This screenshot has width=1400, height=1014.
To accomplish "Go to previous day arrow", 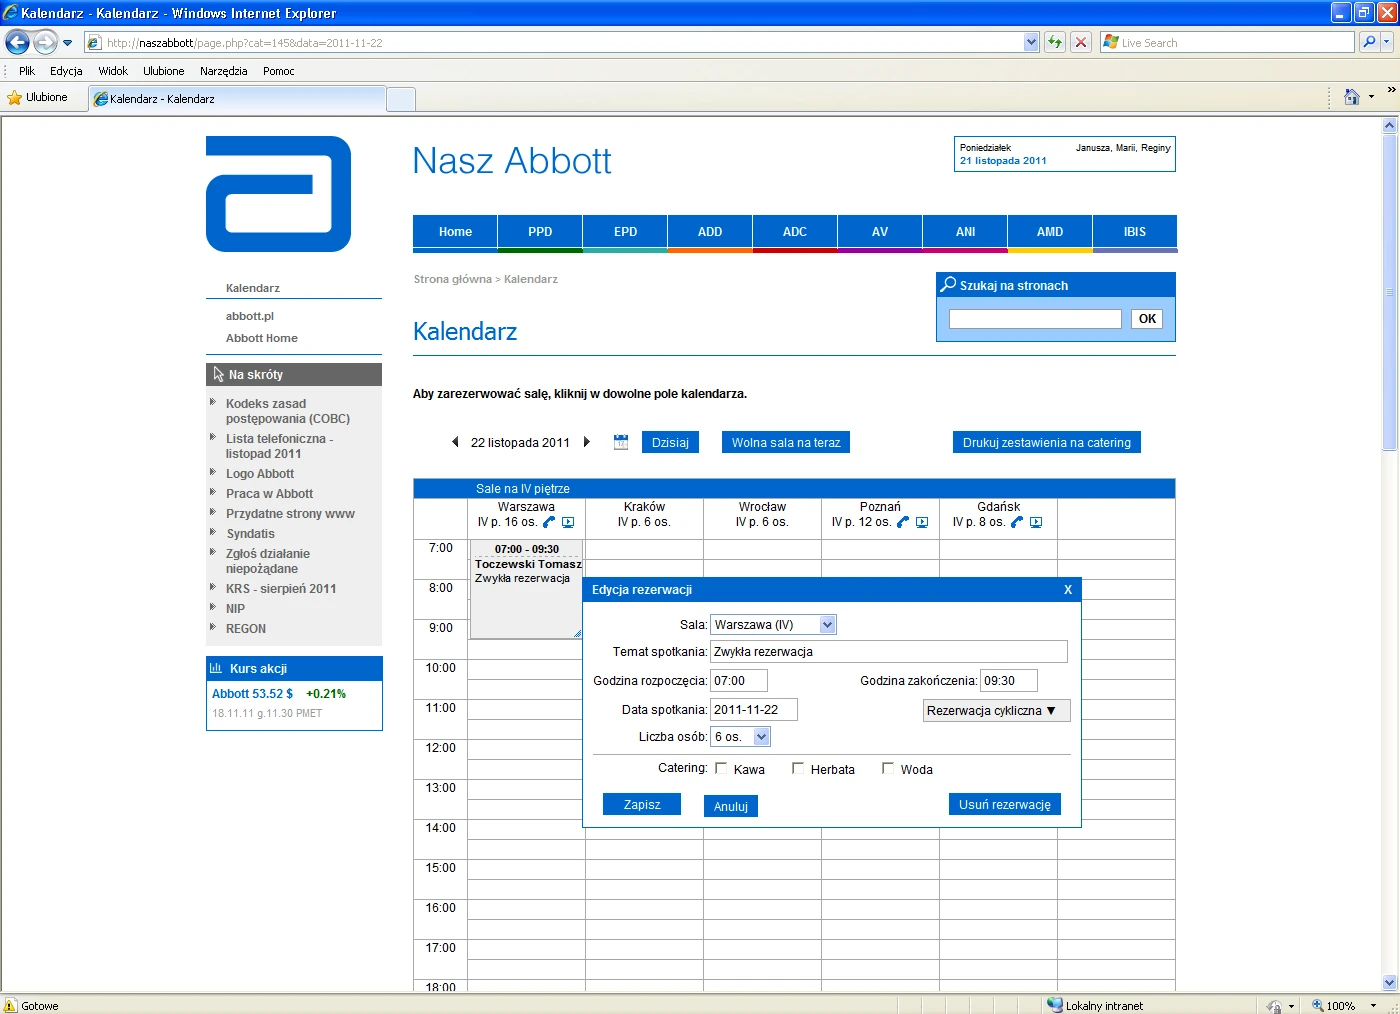I will 455,442.
